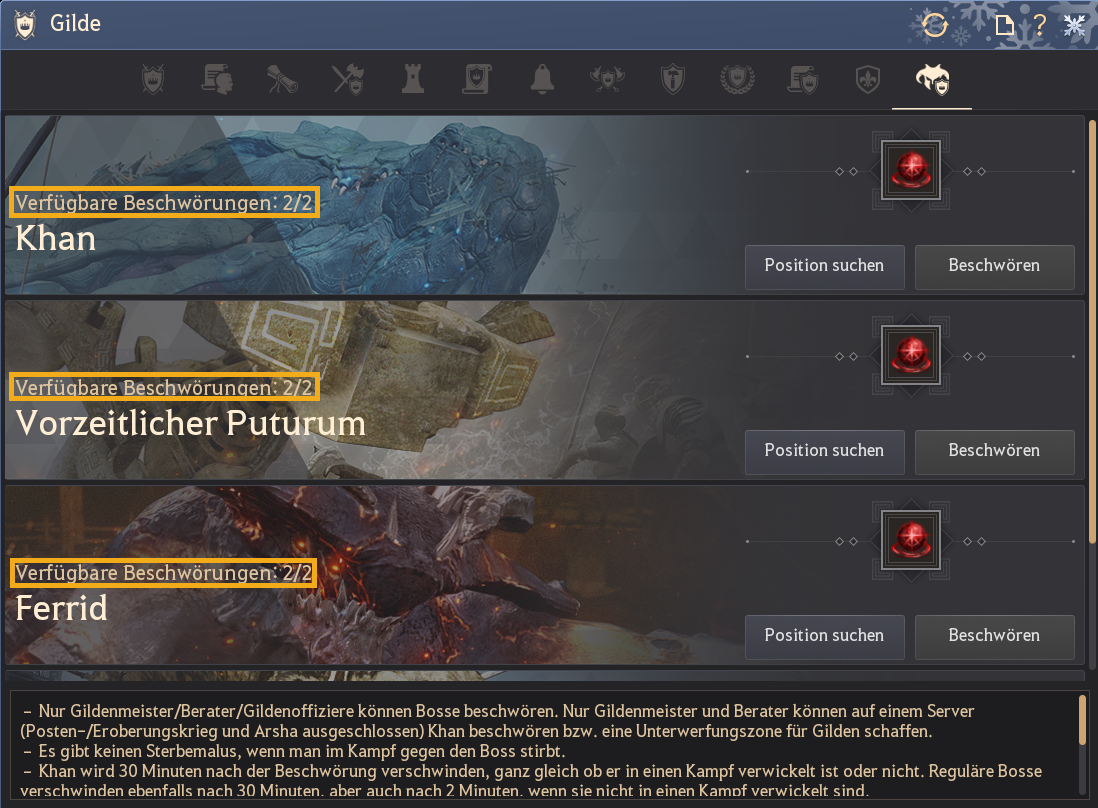Click the blank page icon in title bar

click(x=1005, y=26)
